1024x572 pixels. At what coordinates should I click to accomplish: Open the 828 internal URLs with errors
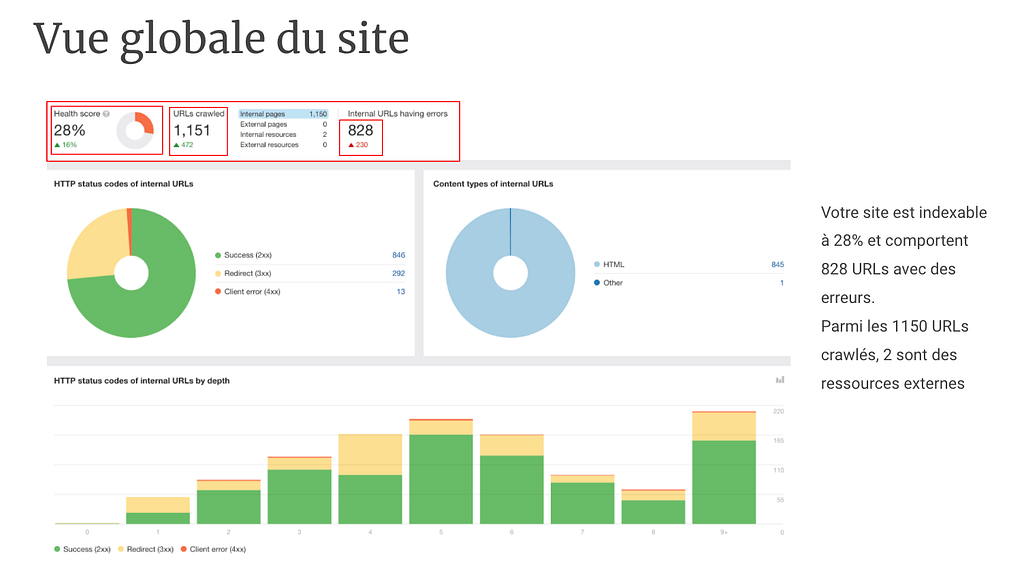(360, 130)
